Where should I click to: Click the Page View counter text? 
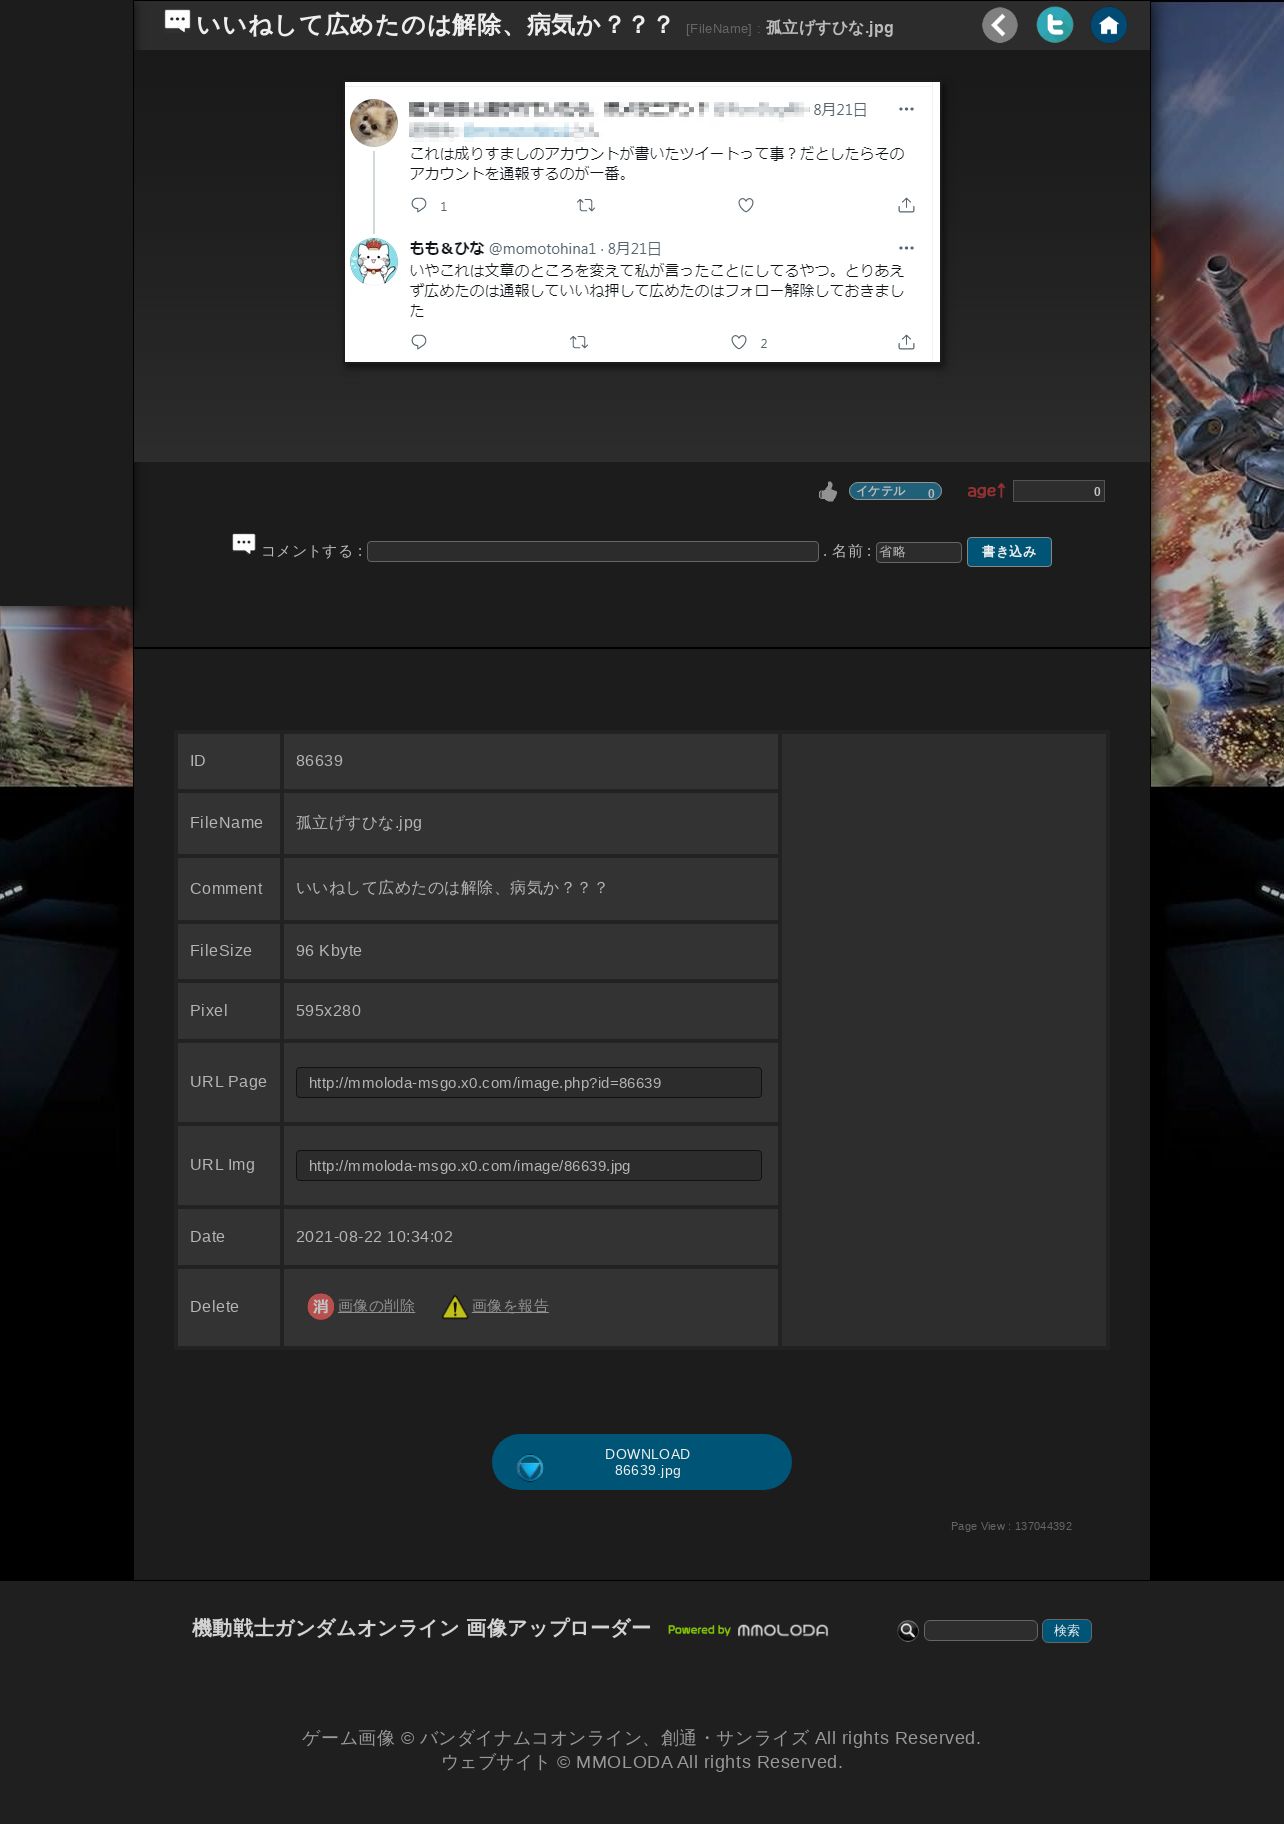[1011, 1526]
